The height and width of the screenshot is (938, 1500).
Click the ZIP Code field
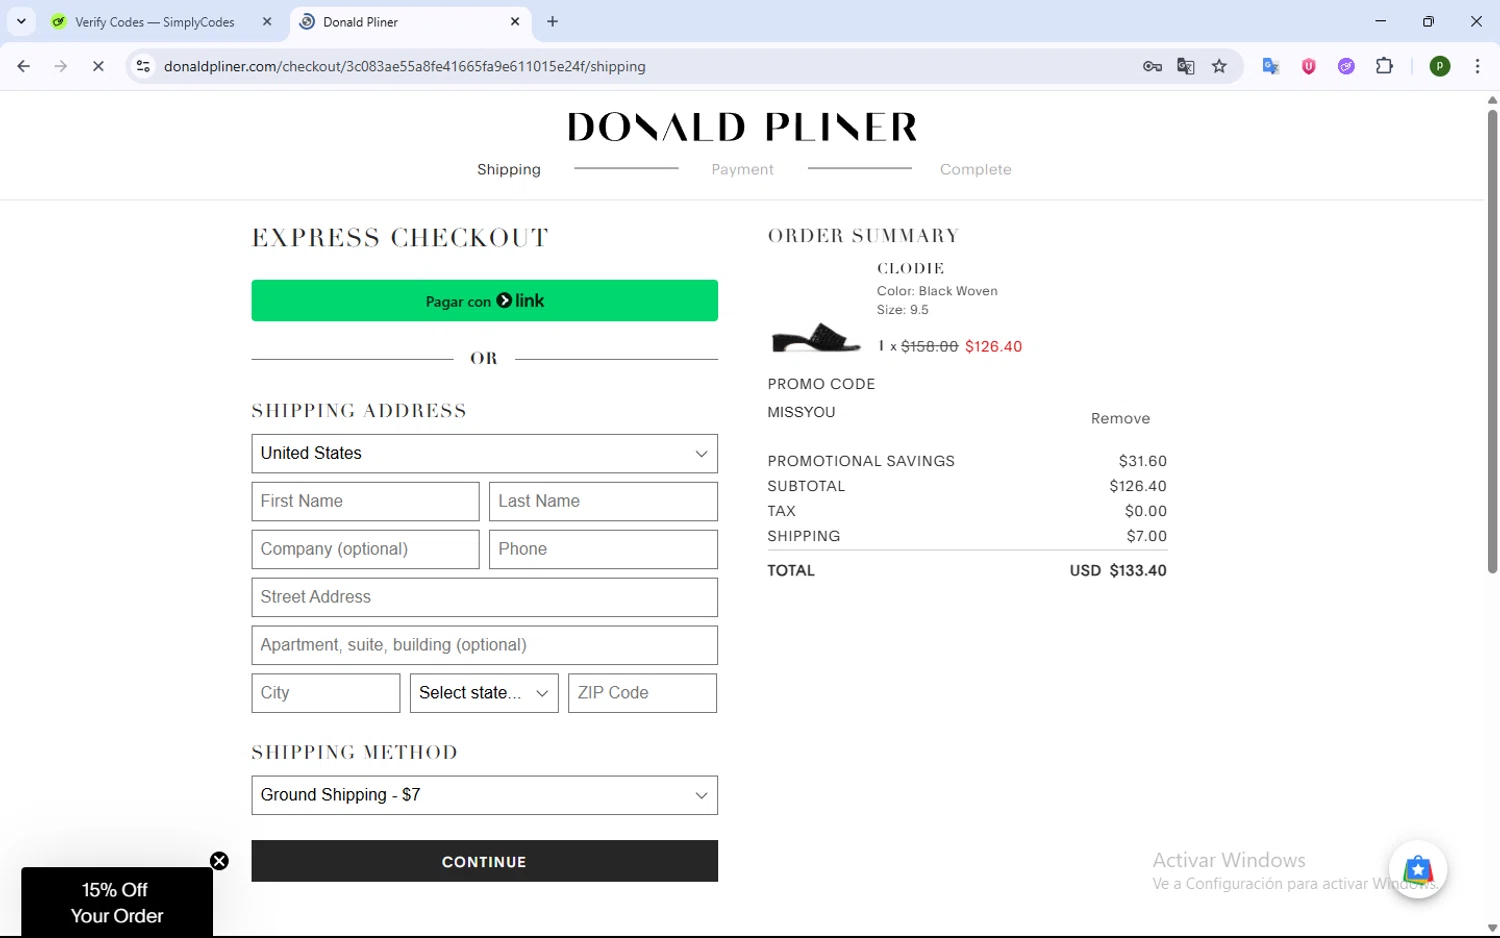(642, 693)
